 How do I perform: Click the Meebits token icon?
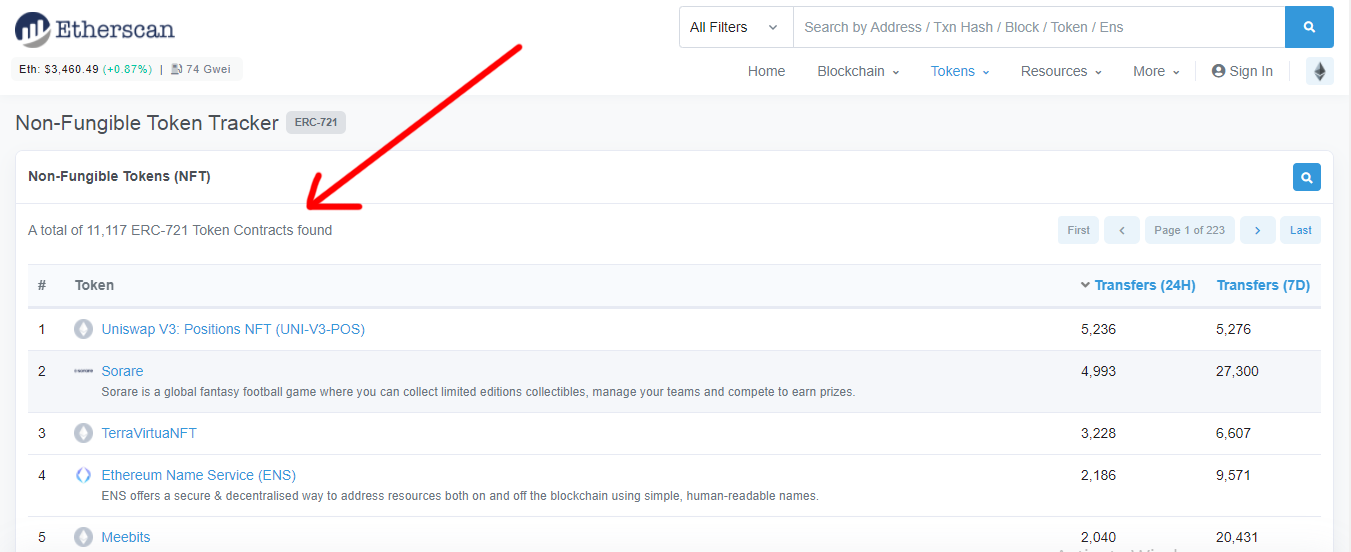pyautogui.click(x=83, y=537)
